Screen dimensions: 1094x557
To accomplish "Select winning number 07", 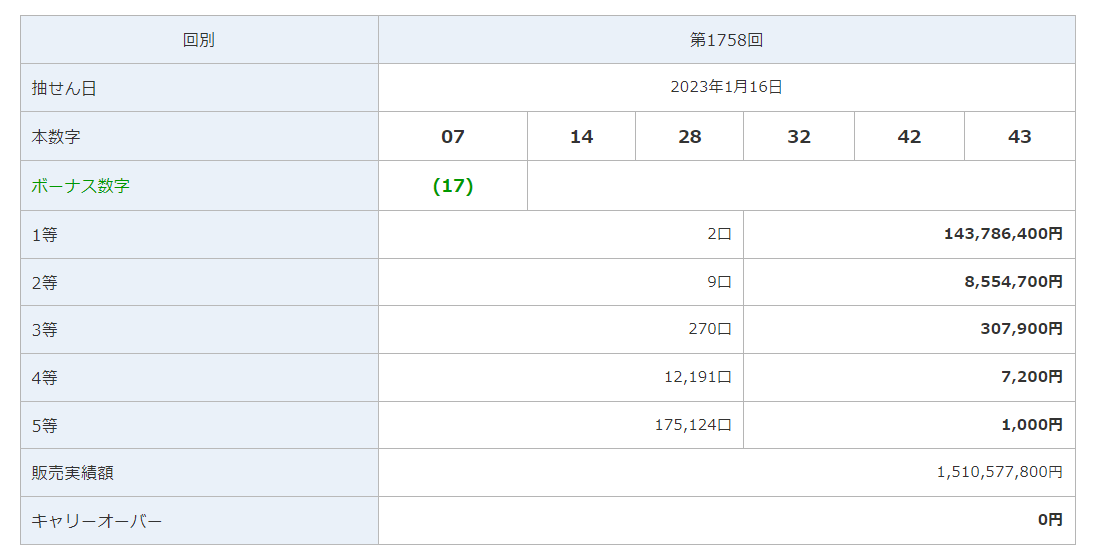I will (453, 137).
